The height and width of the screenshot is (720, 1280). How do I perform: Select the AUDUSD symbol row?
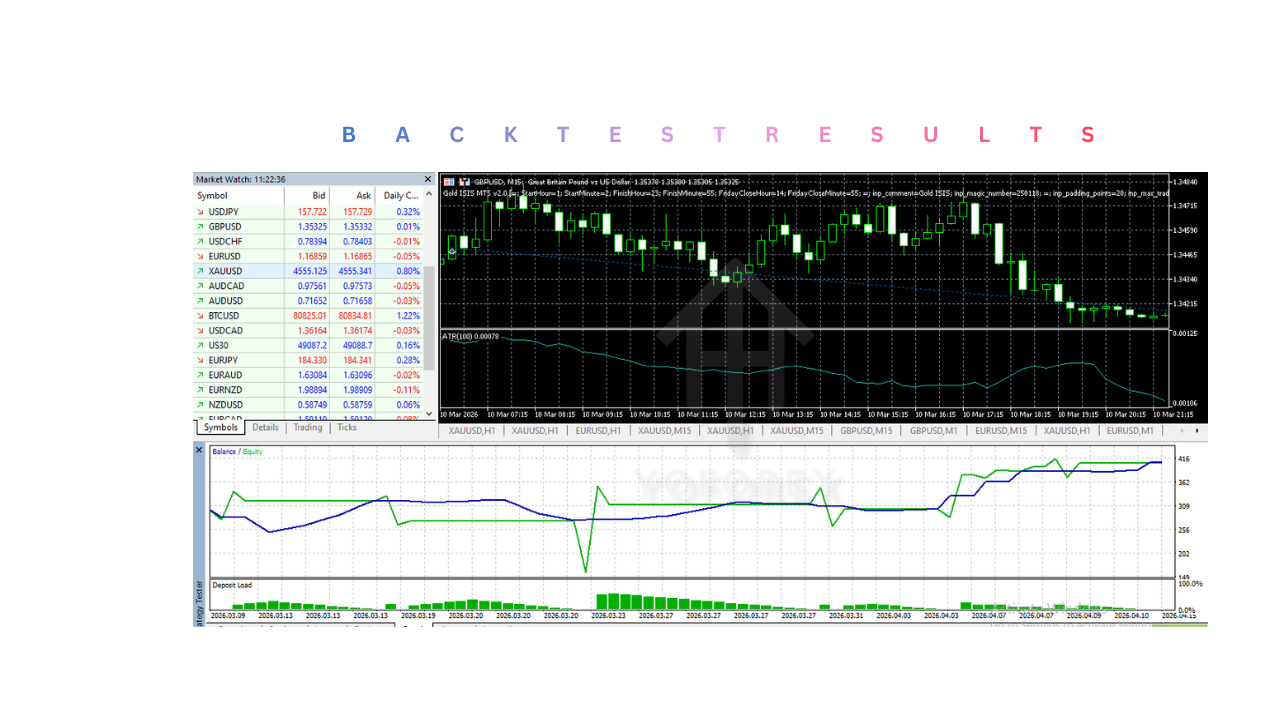tap(308, 301)
